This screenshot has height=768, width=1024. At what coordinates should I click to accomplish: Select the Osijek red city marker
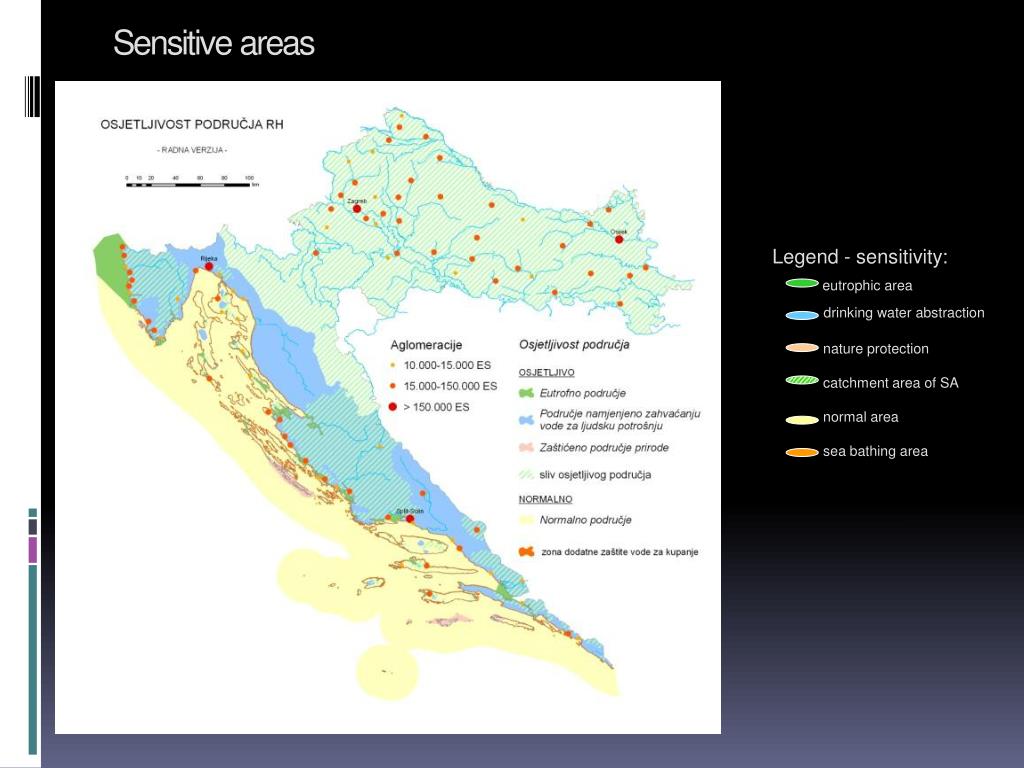click(x=619, y=240)
